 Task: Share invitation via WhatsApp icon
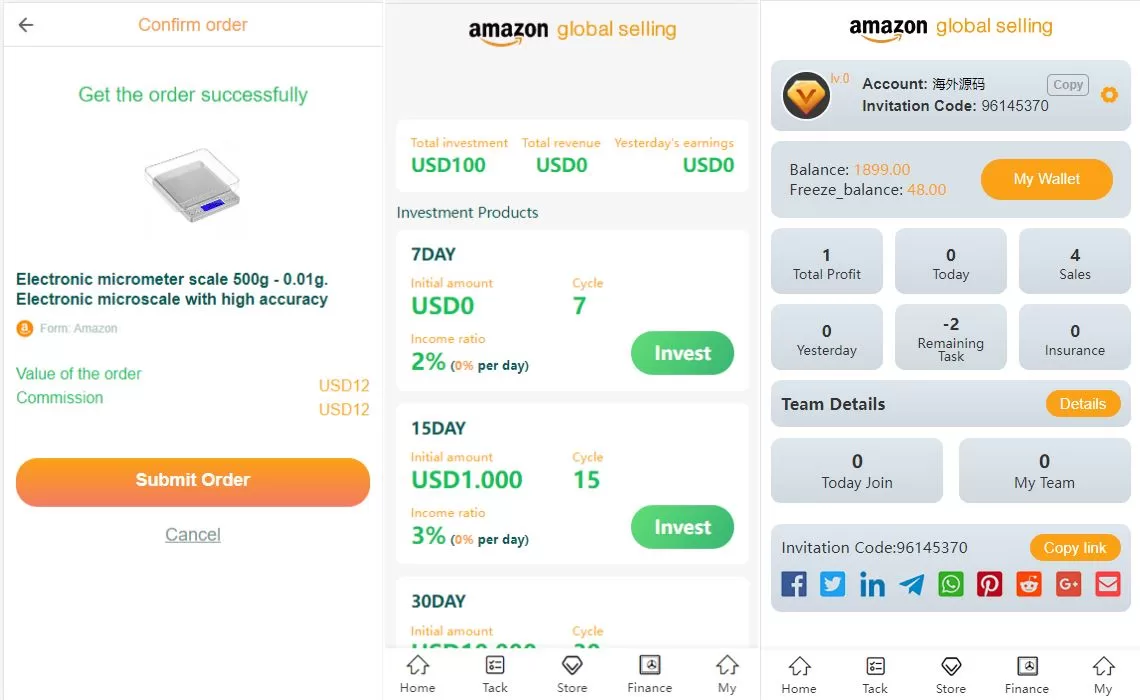(x=951, y=584)
